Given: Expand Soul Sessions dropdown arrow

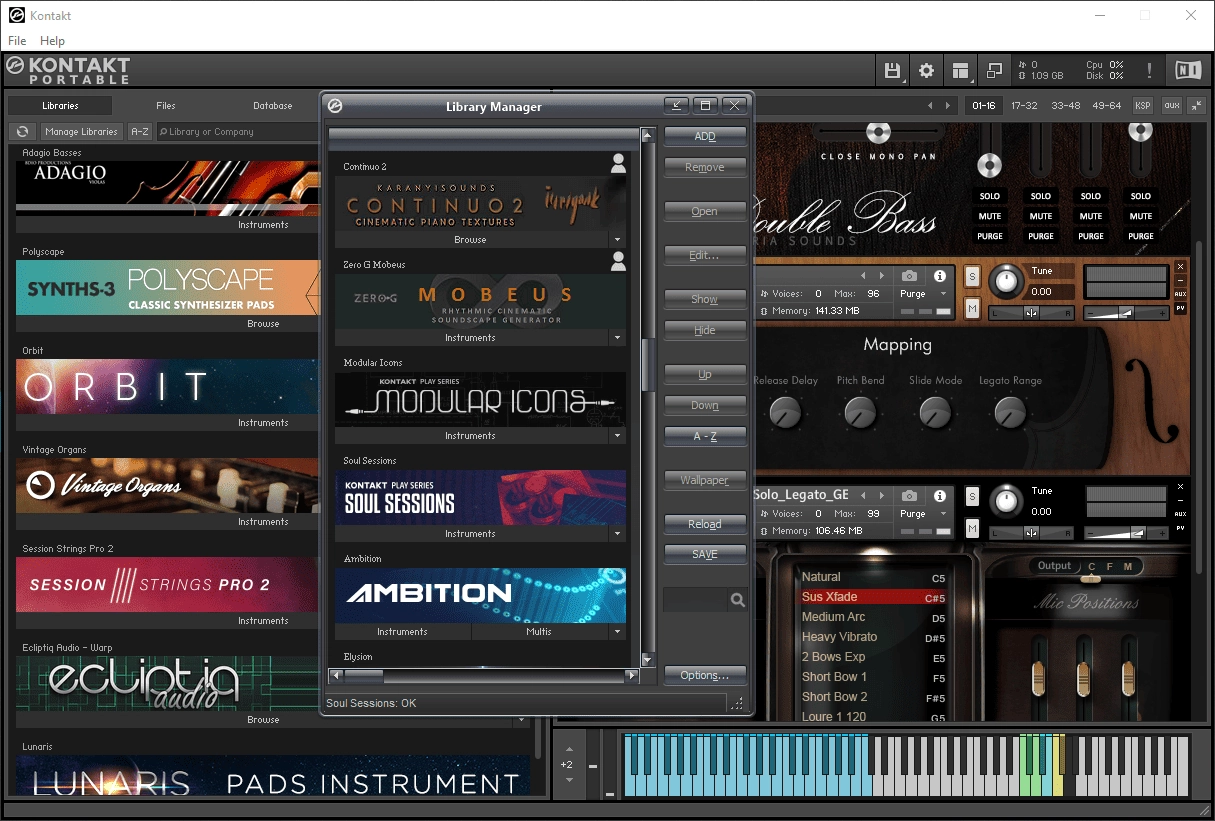Looking at the screenshot, I should pos(617,534).
